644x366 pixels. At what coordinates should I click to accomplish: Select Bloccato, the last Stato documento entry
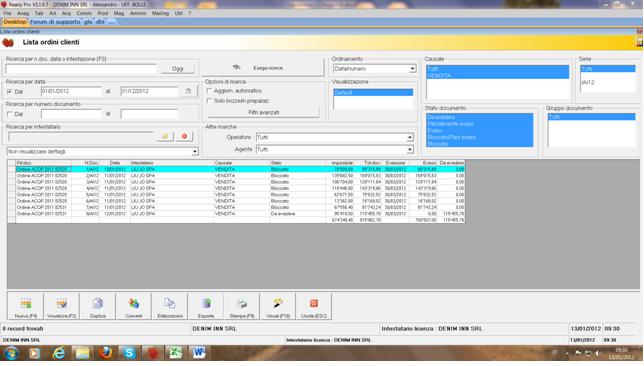pyautogui.click(x=479, y=144)
